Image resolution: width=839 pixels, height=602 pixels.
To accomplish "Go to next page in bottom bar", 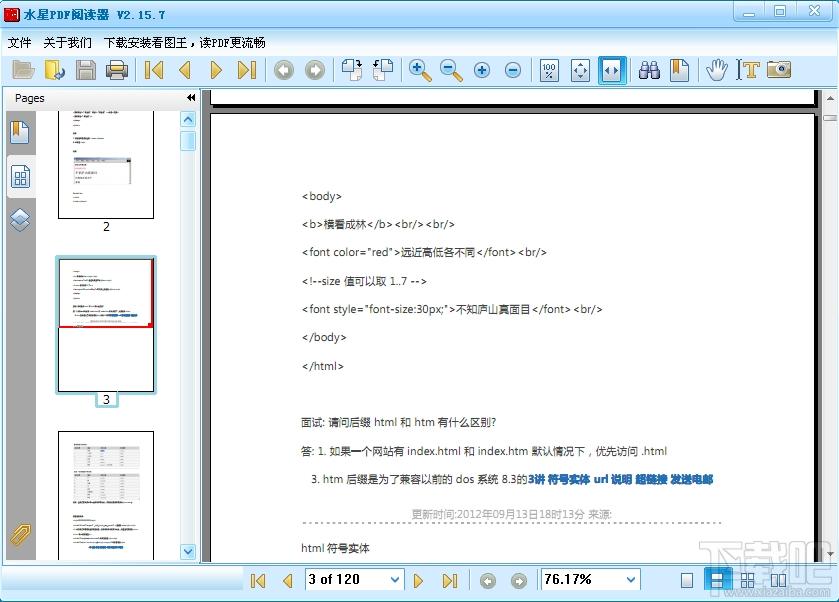I will click(x=418, y=581).
